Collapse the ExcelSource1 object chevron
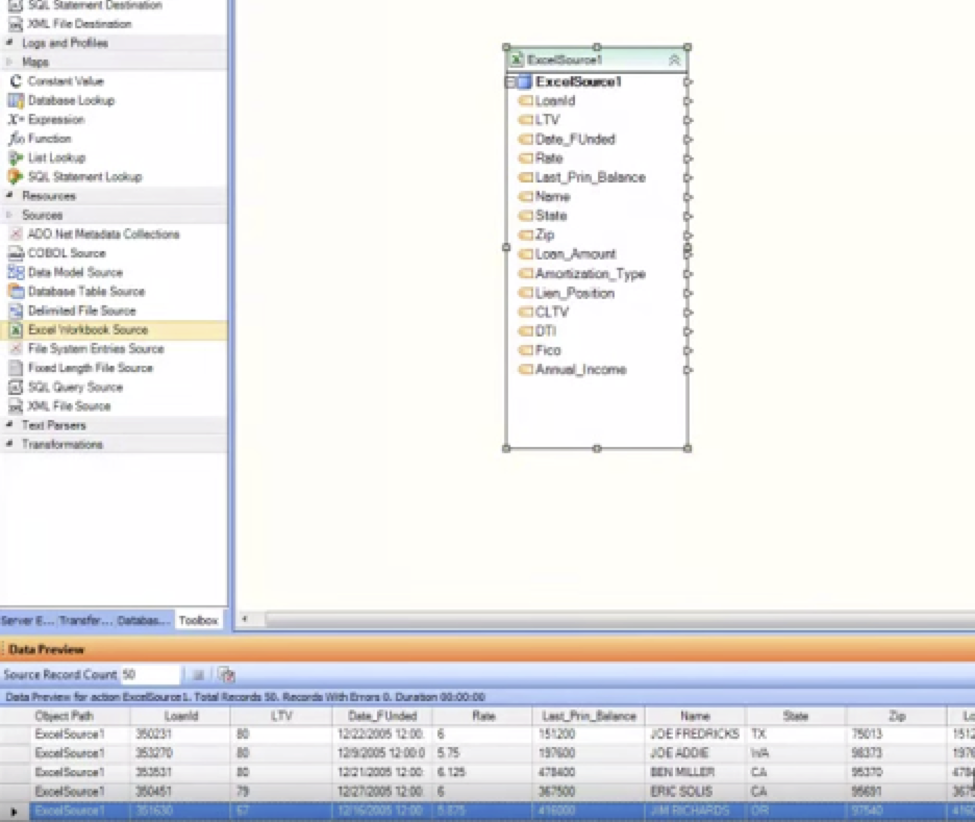975x822 pixels. 674,60
